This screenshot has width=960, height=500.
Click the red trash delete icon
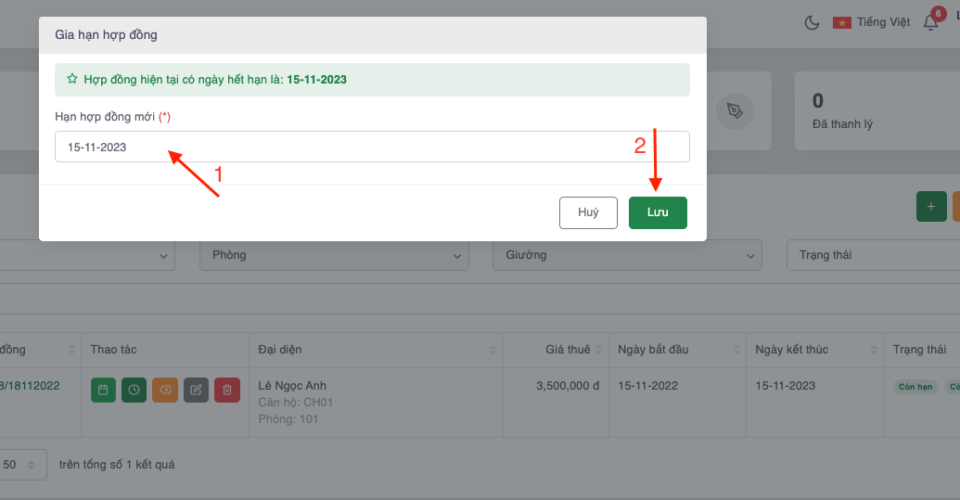click(x=227, y=390)
